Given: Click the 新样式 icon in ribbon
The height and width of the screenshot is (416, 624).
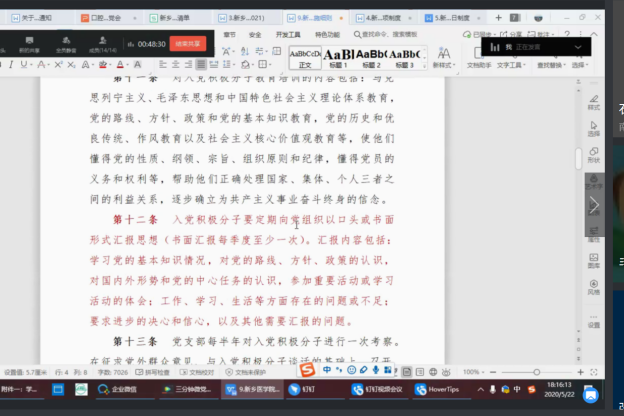Looking at the screenshot, I should coord(441,57).
